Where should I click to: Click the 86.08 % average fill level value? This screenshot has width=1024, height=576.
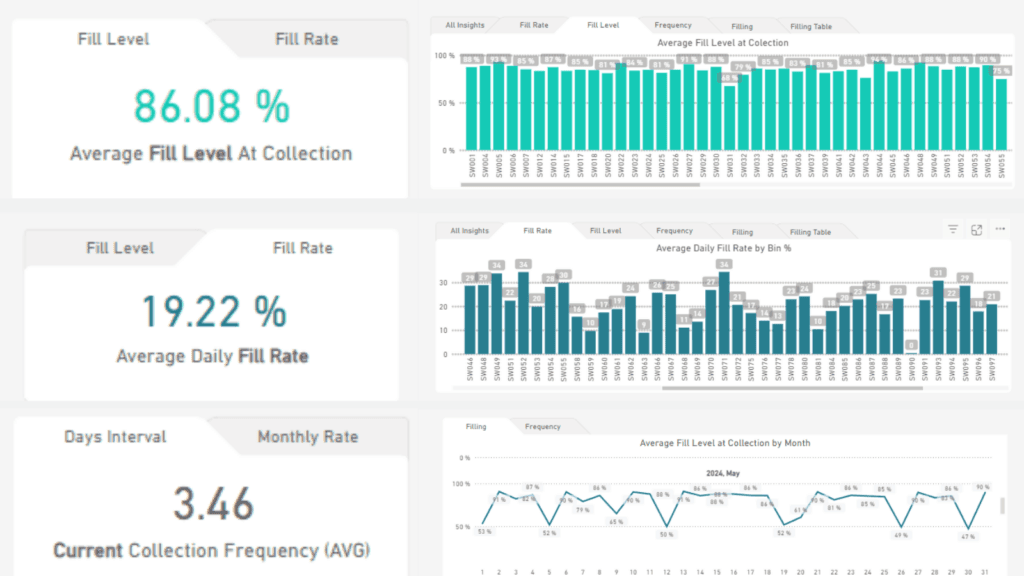[211, 106]
